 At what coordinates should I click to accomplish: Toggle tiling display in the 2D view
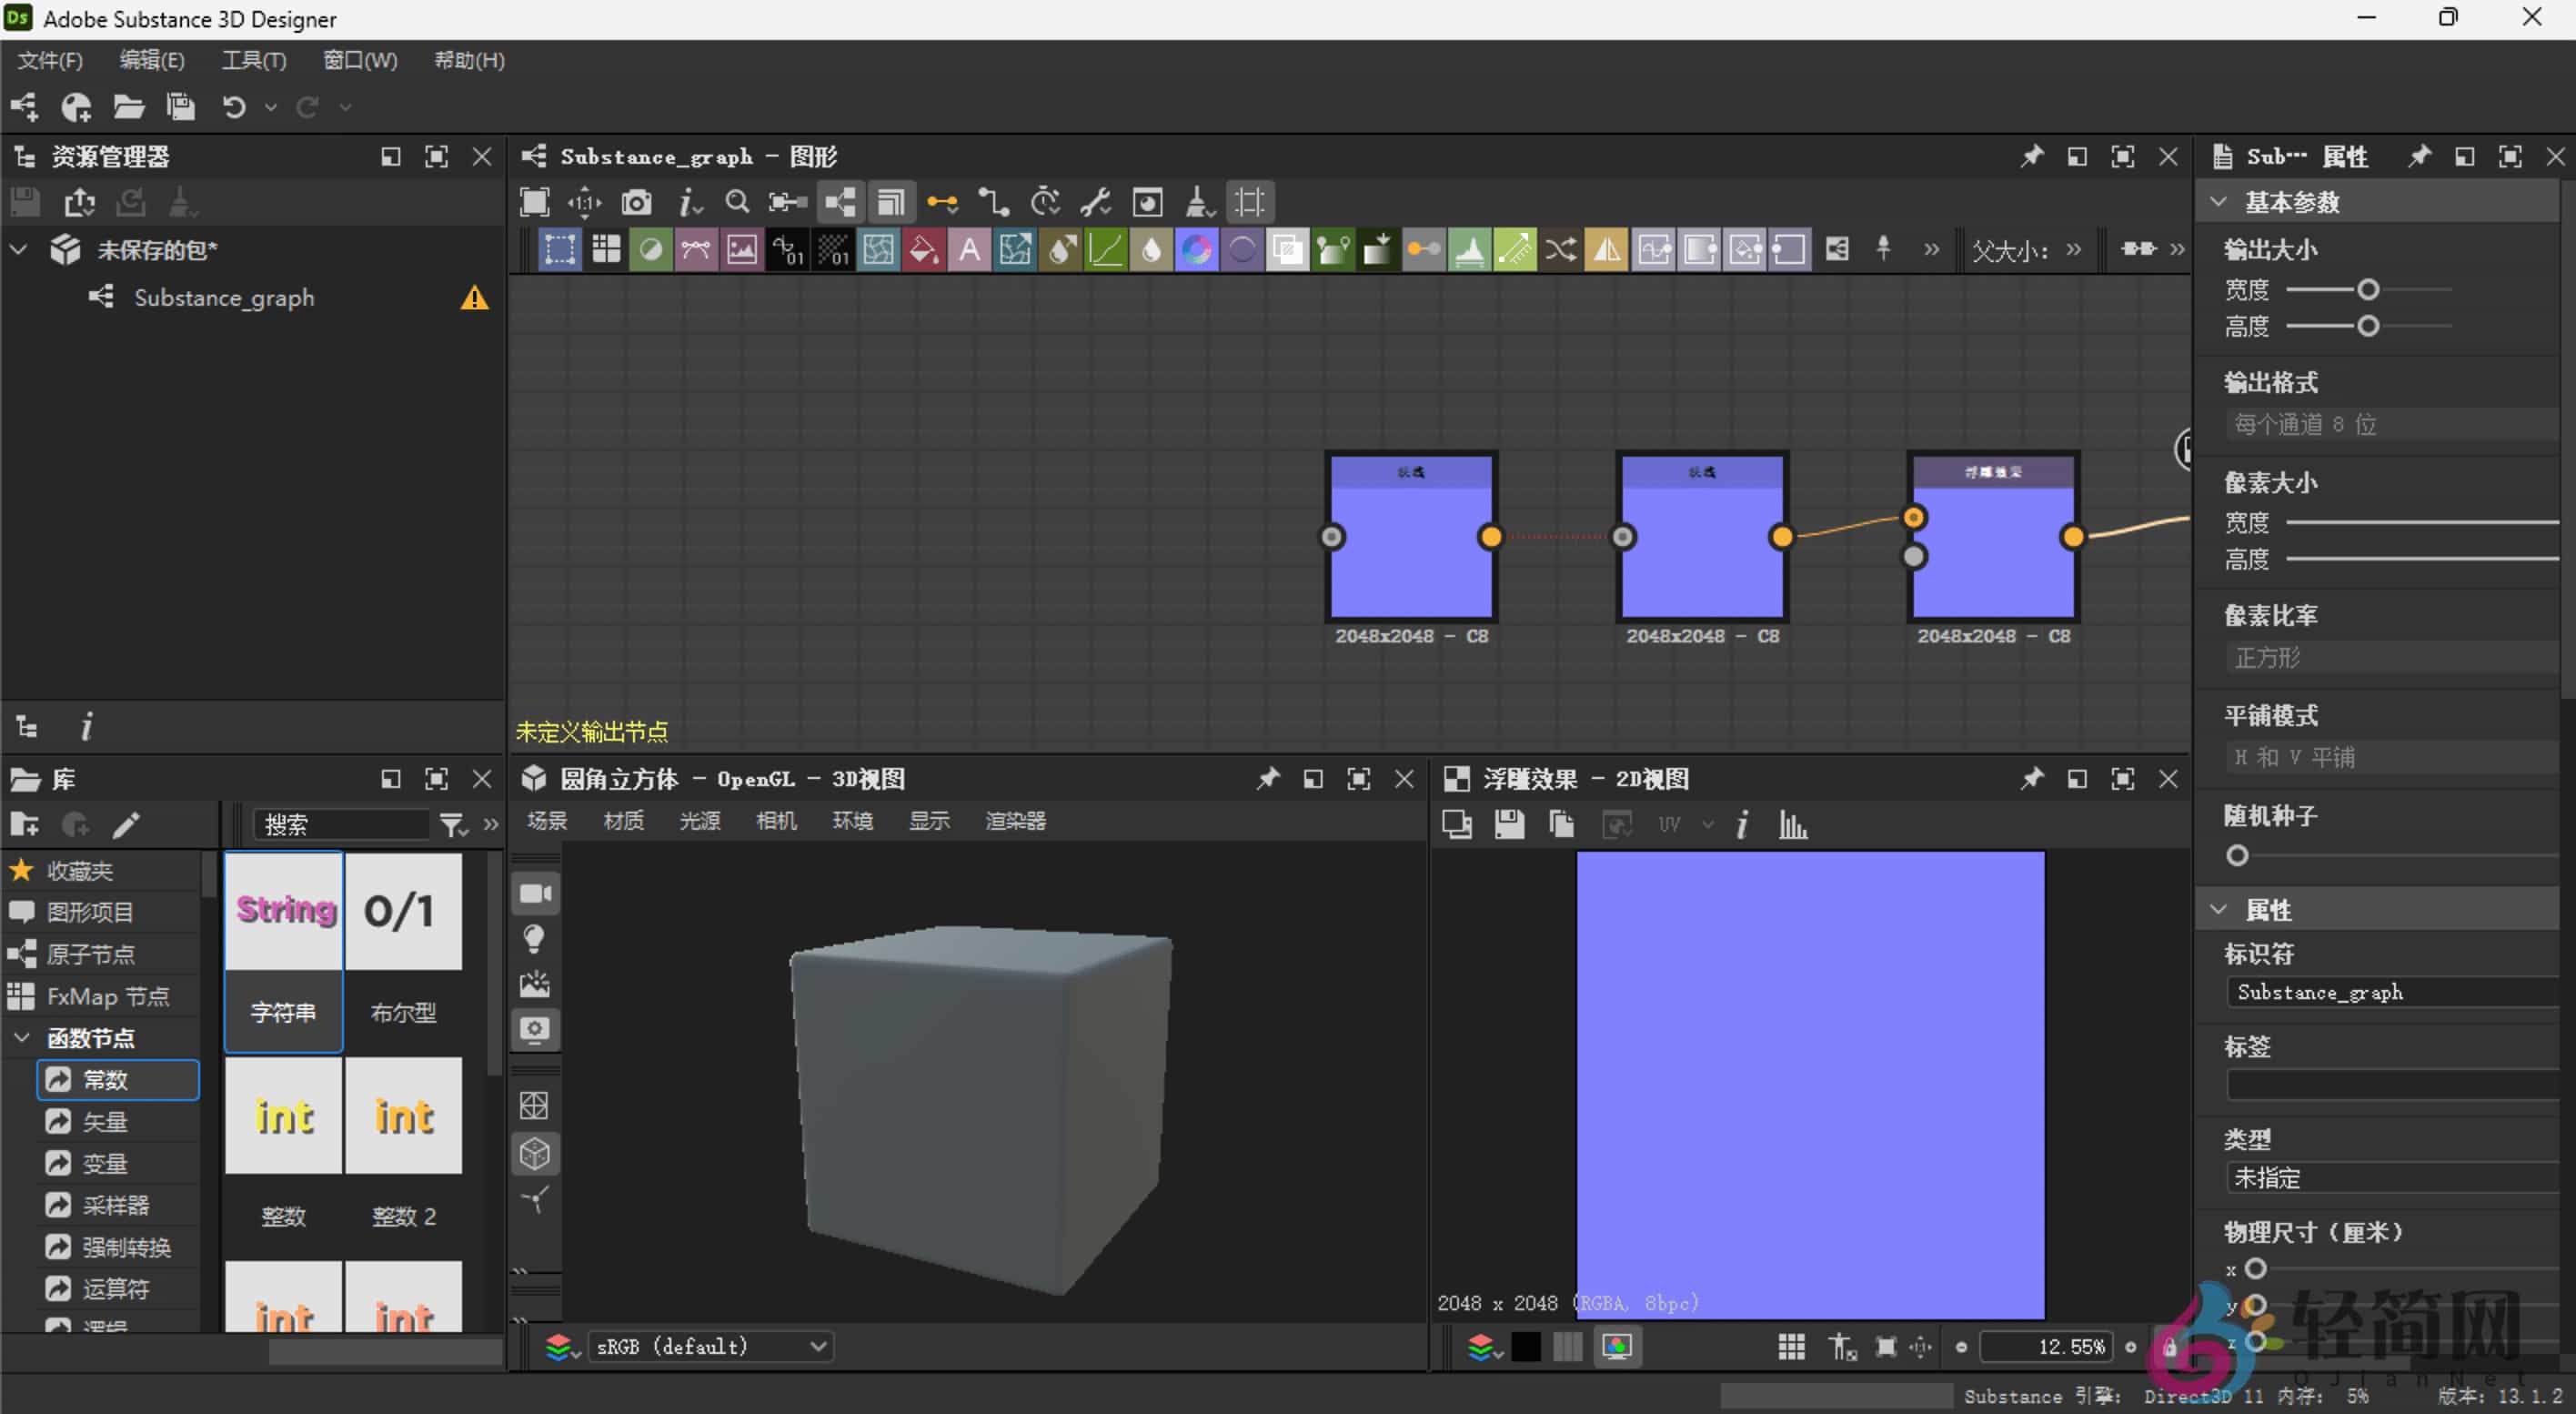[x=1791, y=1346]
